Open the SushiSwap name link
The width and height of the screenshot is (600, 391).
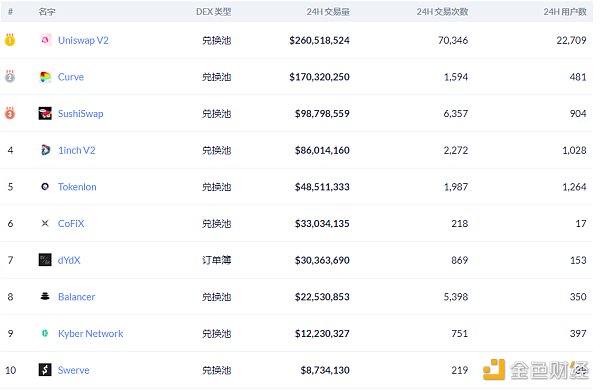80,114
